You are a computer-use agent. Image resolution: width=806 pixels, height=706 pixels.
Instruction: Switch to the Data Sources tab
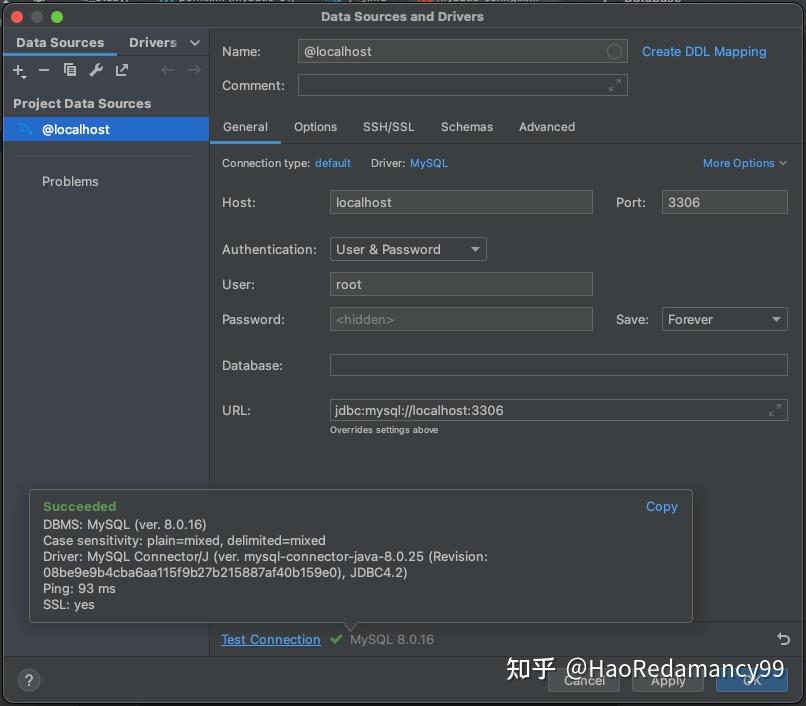[x=60, y=43]
